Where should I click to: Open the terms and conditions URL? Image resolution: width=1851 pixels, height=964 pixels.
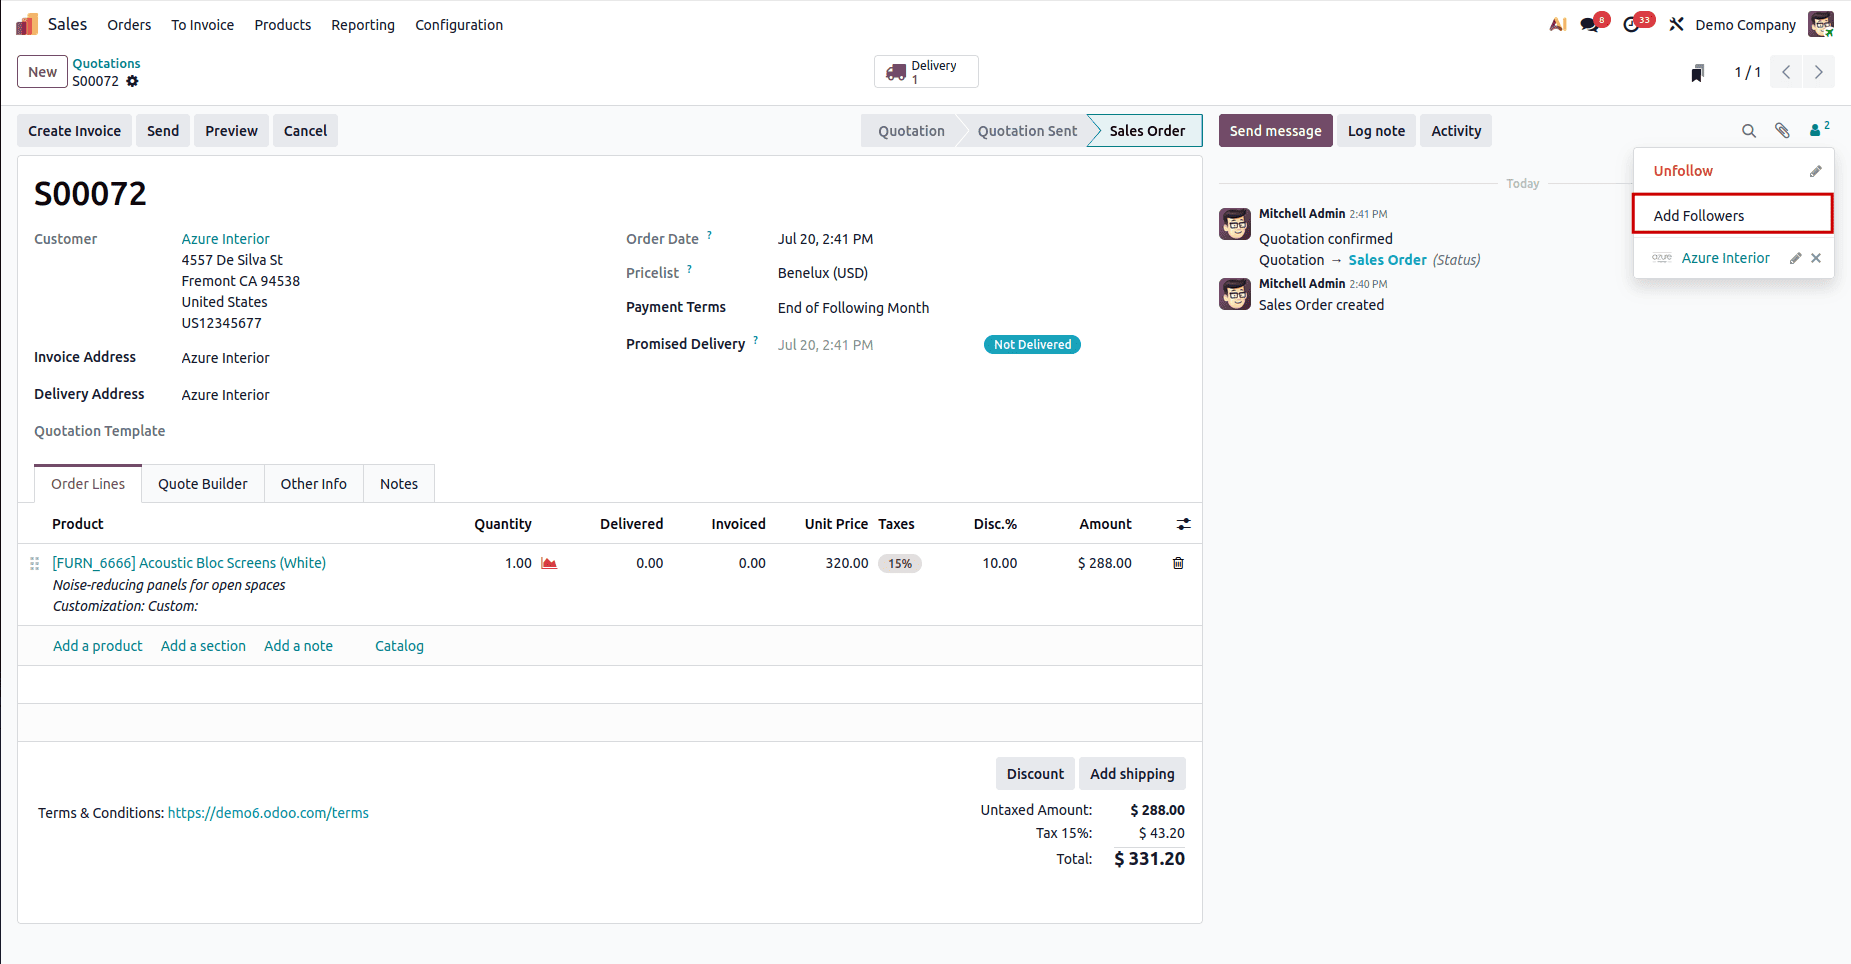[x=268, y=813]
